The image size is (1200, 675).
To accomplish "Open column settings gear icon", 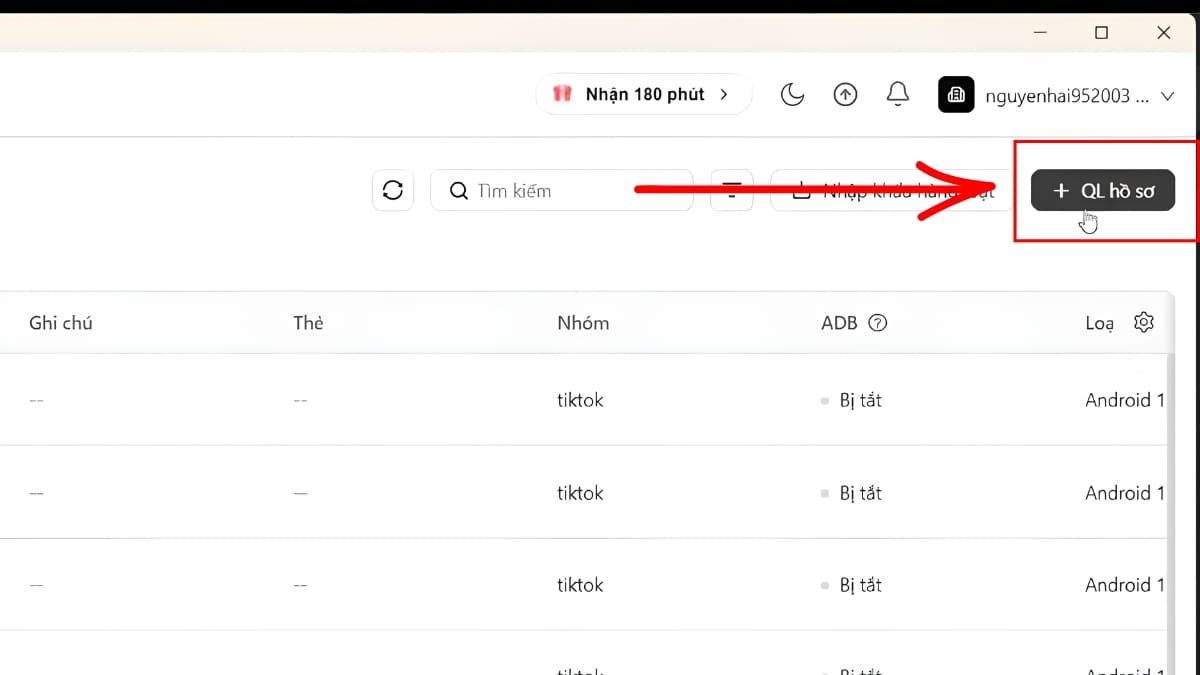I will [1144, 322].
